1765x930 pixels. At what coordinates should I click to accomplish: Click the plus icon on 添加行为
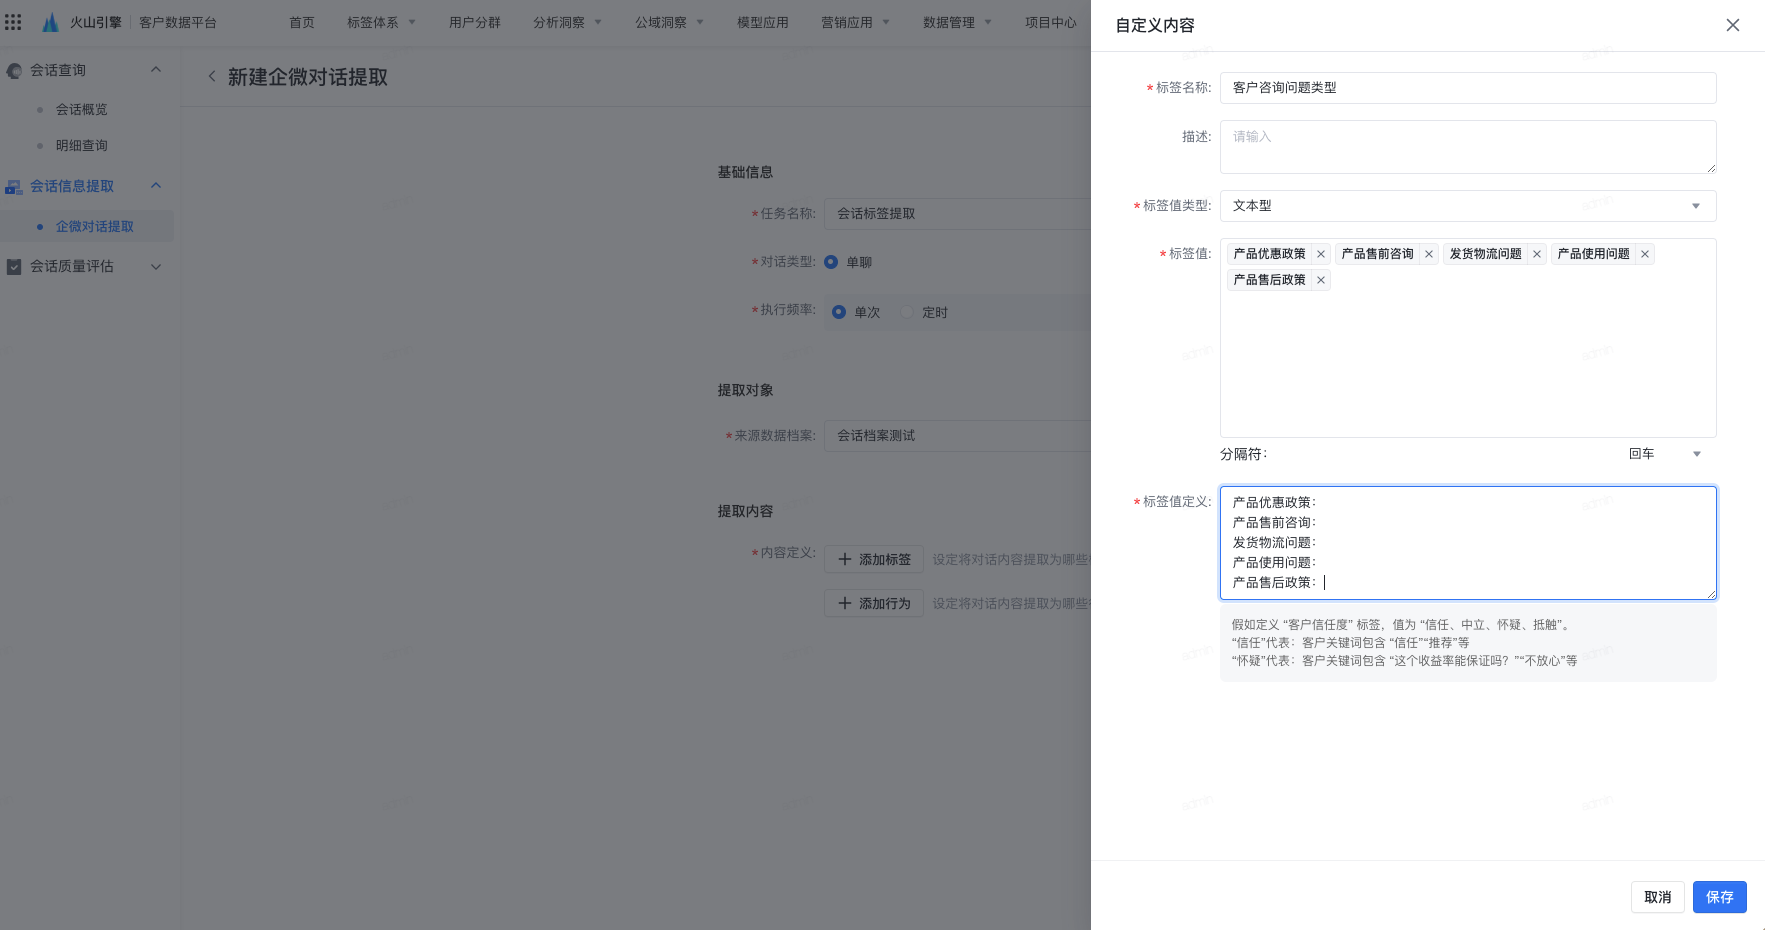(845, 604)
